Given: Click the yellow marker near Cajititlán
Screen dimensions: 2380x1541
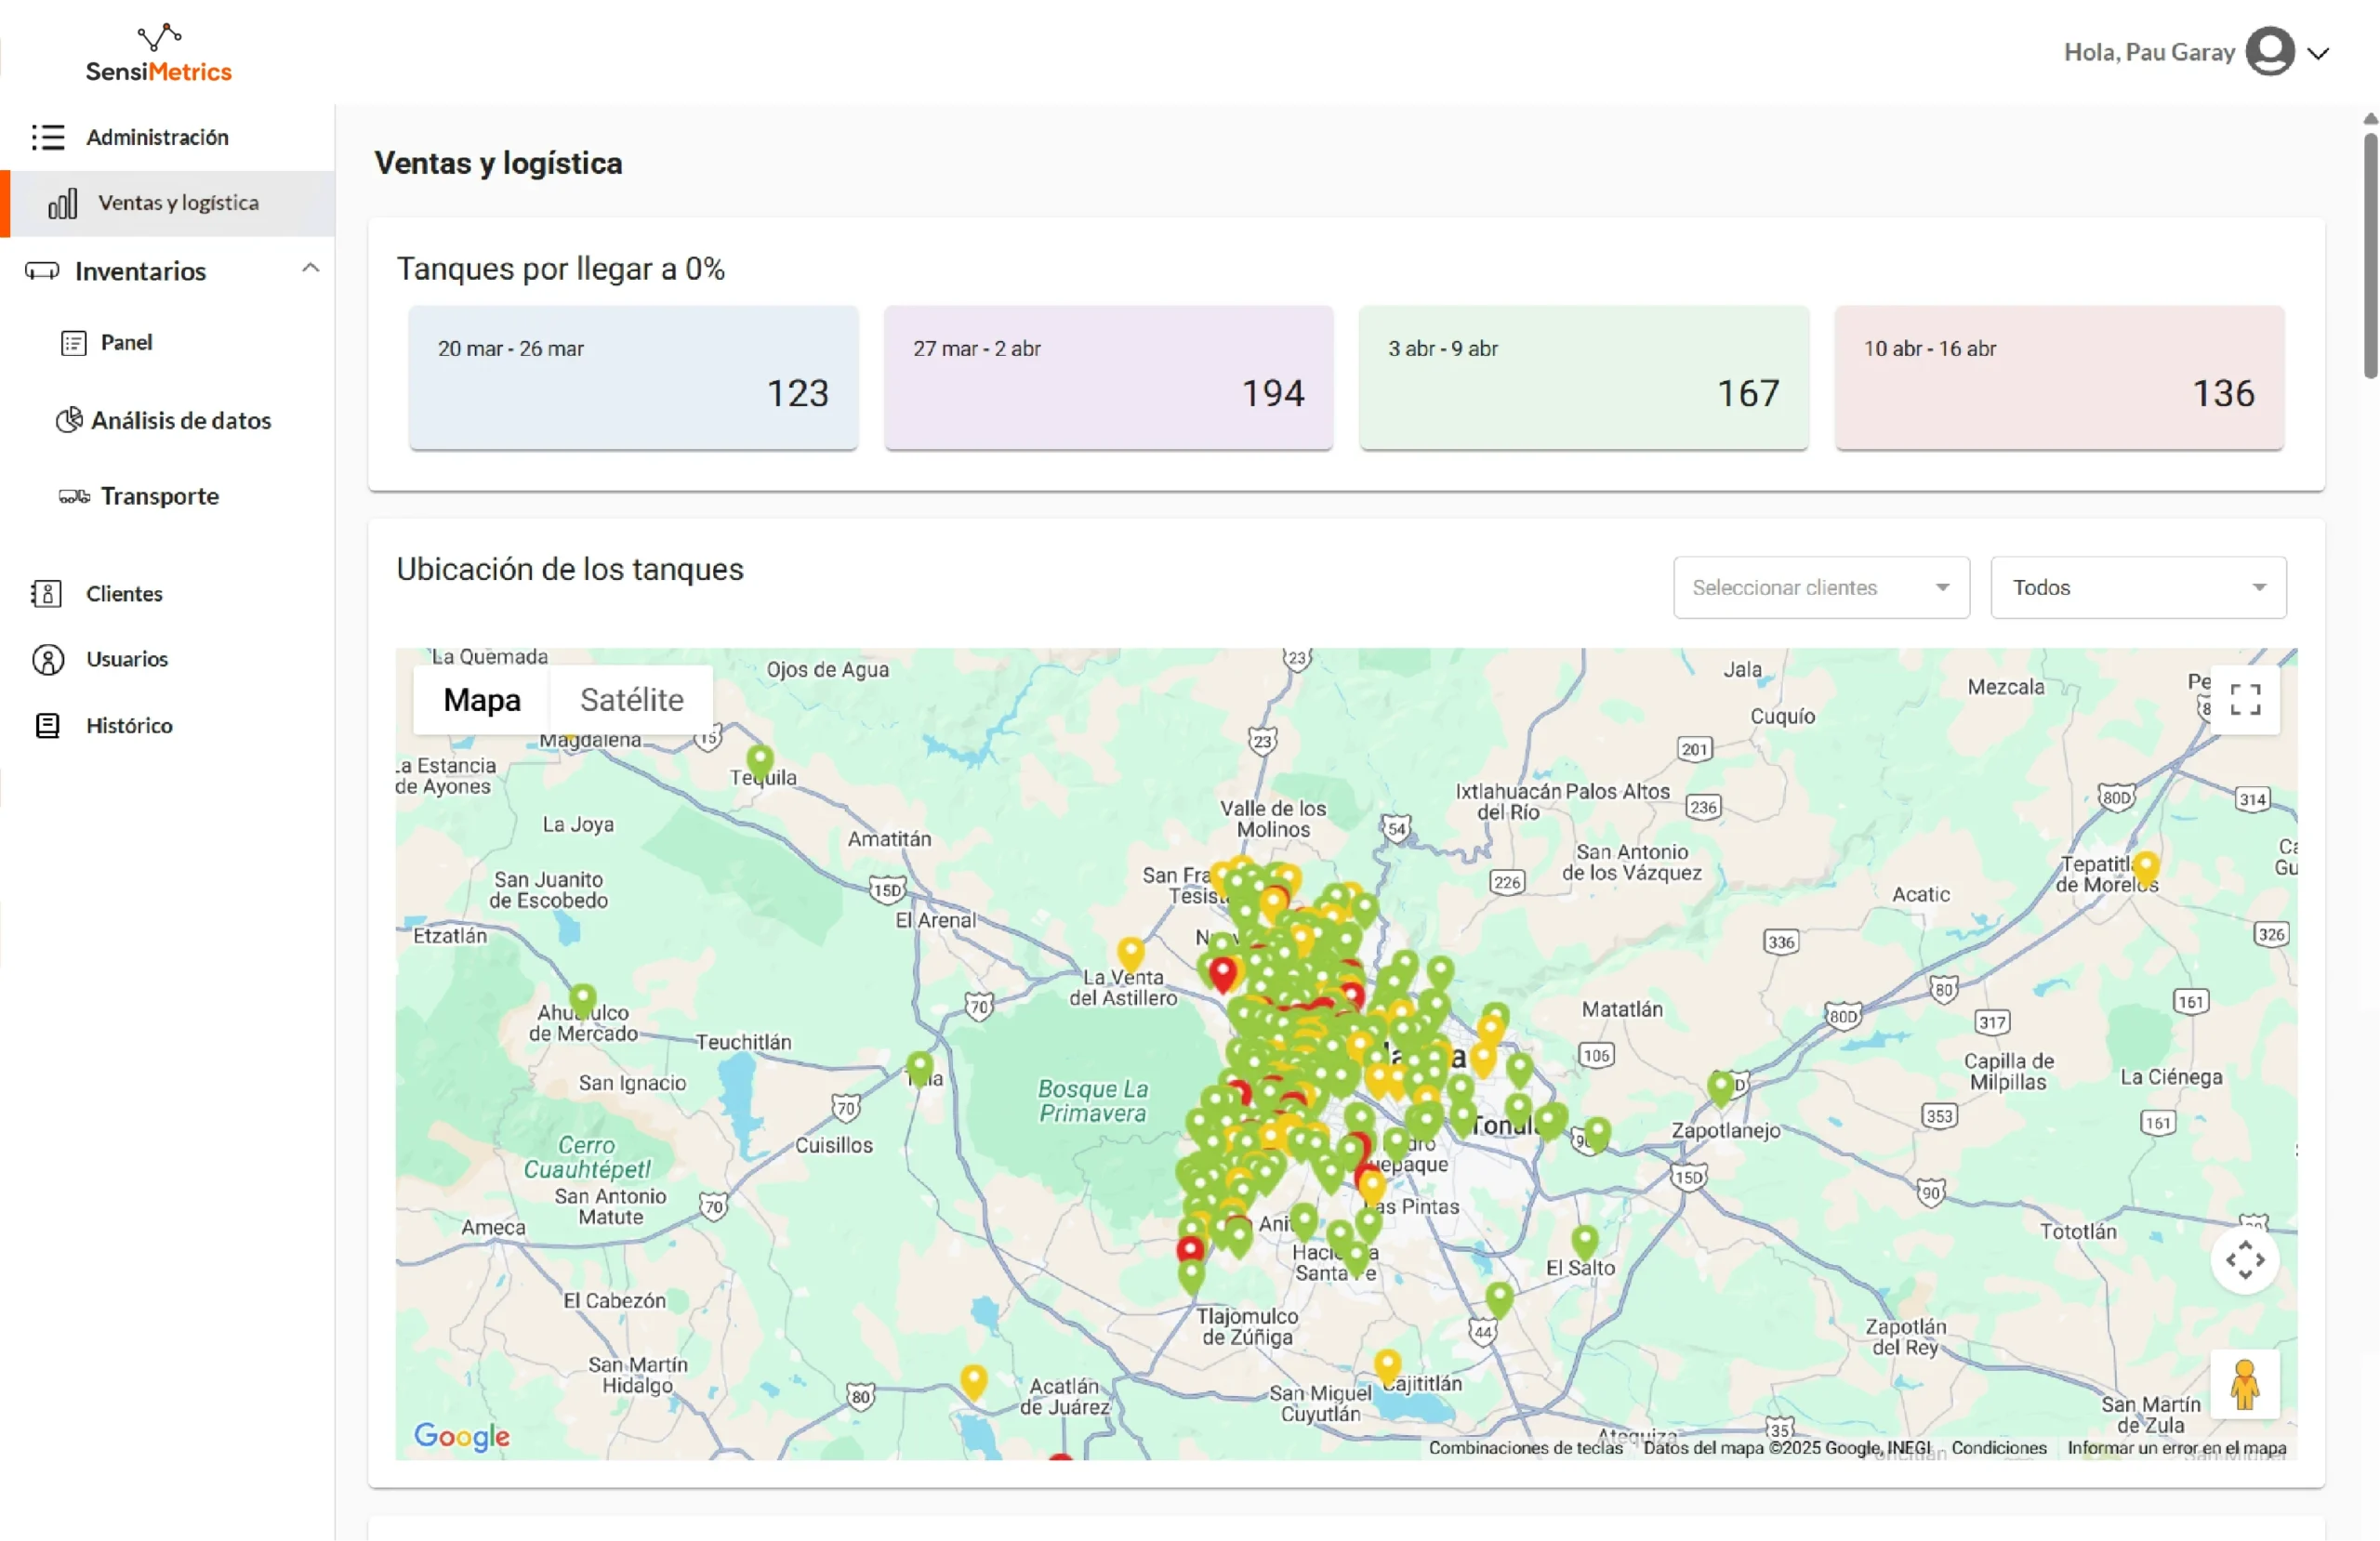Looking at the screenshot, I should click(x=1387, y=1367).
